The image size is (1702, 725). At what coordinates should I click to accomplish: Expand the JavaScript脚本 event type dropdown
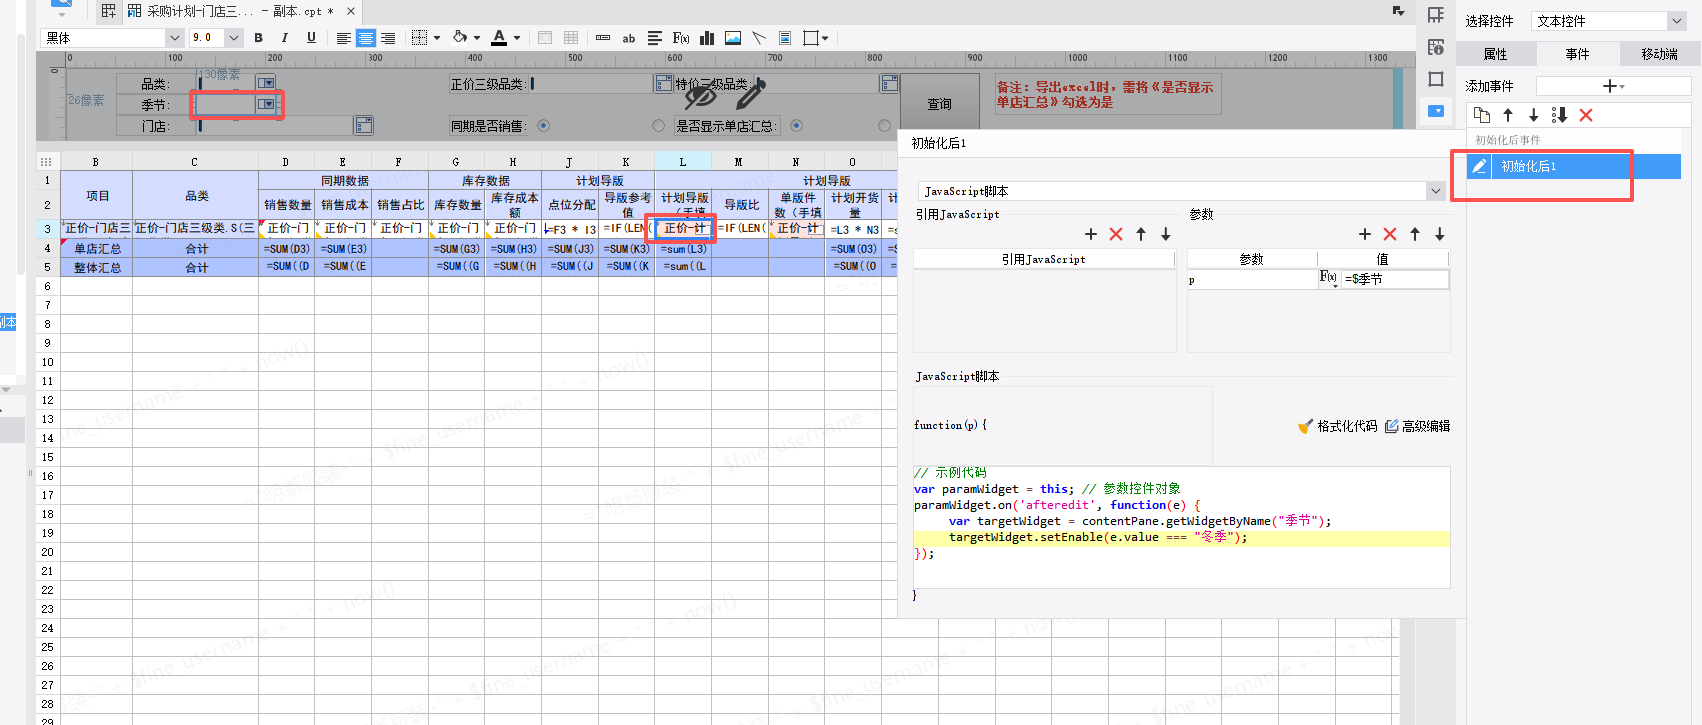point(1435,191)
